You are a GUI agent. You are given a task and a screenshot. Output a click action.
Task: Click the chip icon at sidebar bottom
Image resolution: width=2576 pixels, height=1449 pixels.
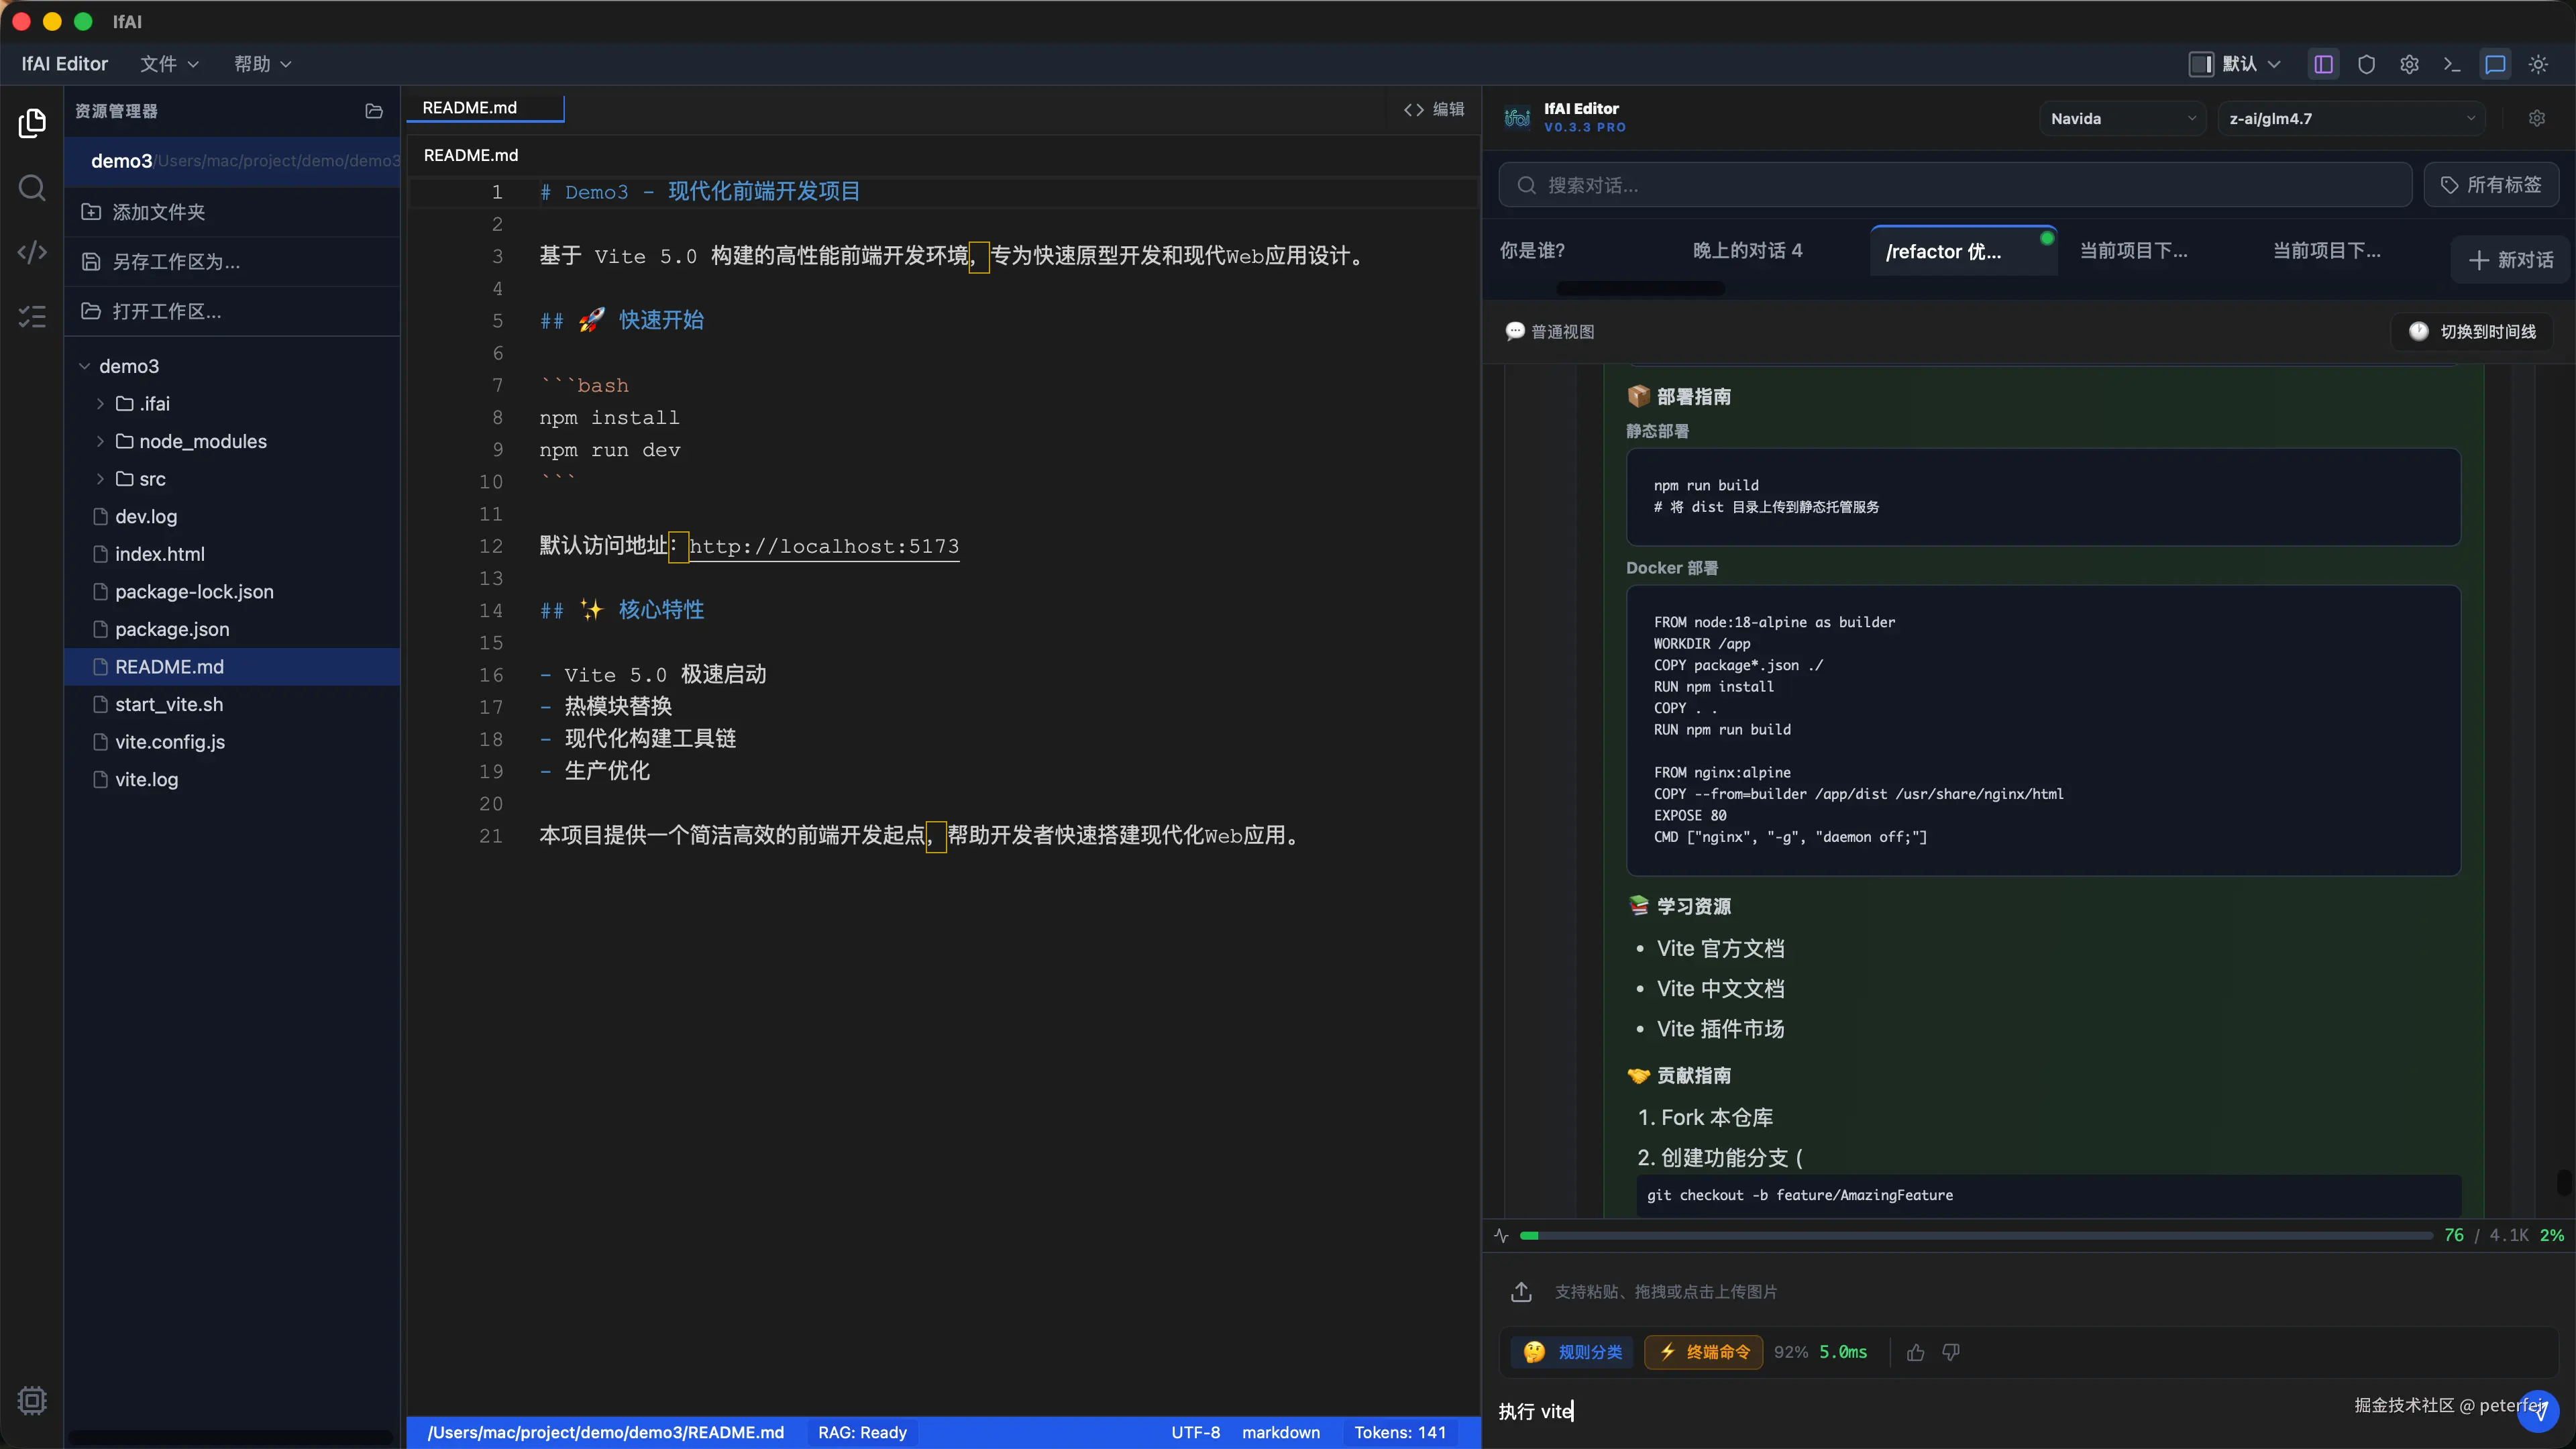(x=32, y=1400)
